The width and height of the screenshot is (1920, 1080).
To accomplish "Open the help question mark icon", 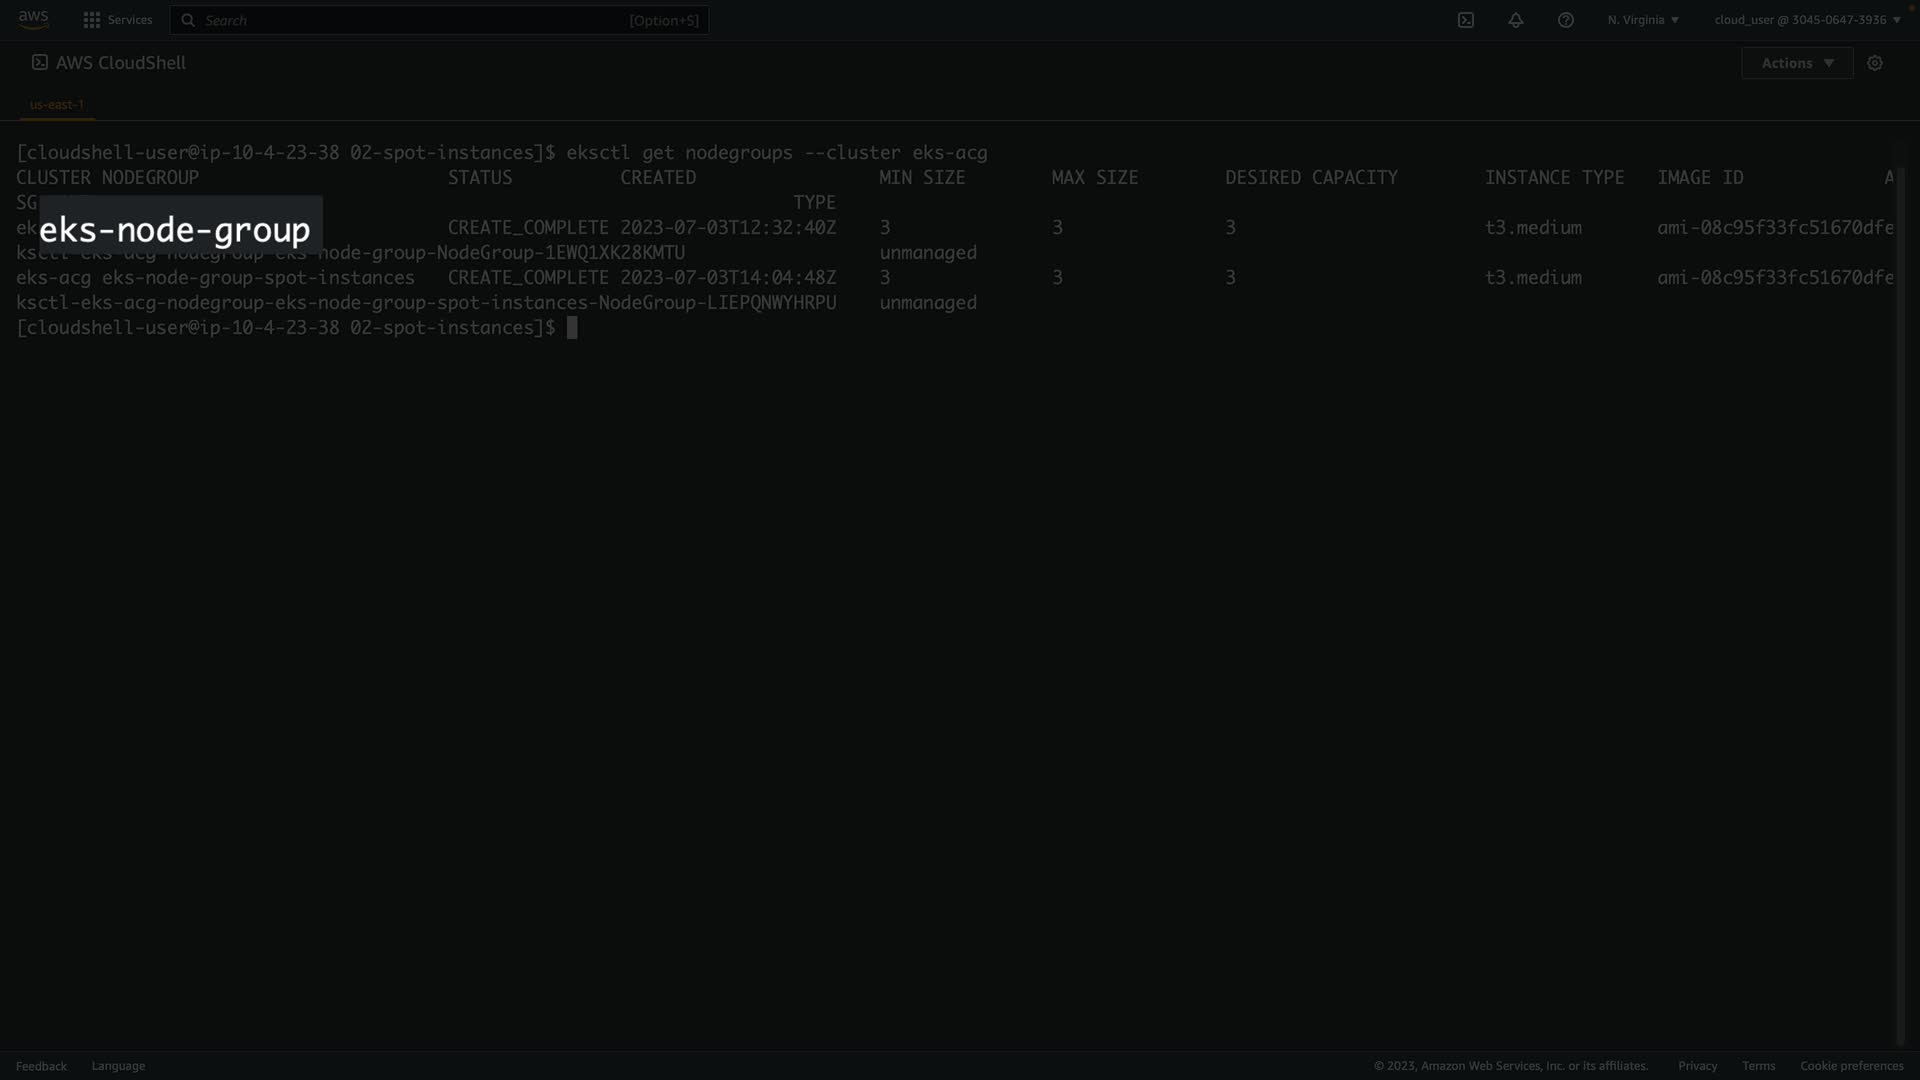I will 1566,20.
